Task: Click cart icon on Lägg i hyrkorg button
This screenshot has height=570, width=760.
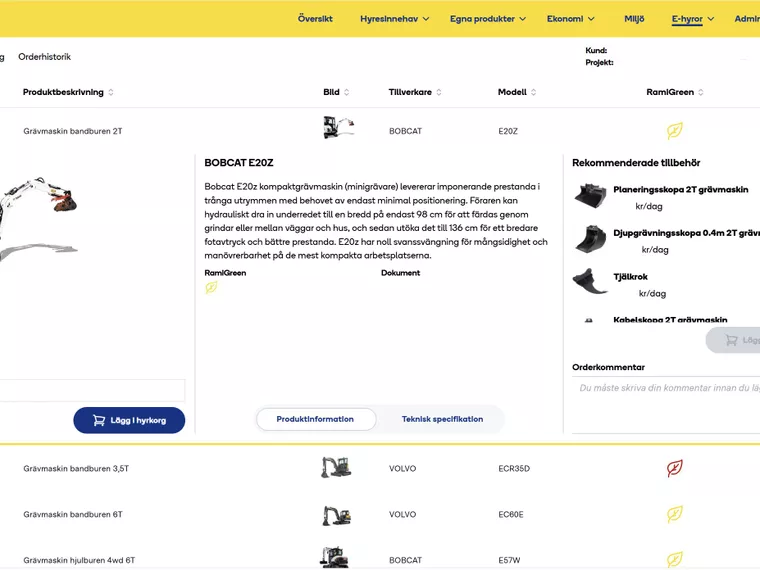Action: [x=99, y=420]
